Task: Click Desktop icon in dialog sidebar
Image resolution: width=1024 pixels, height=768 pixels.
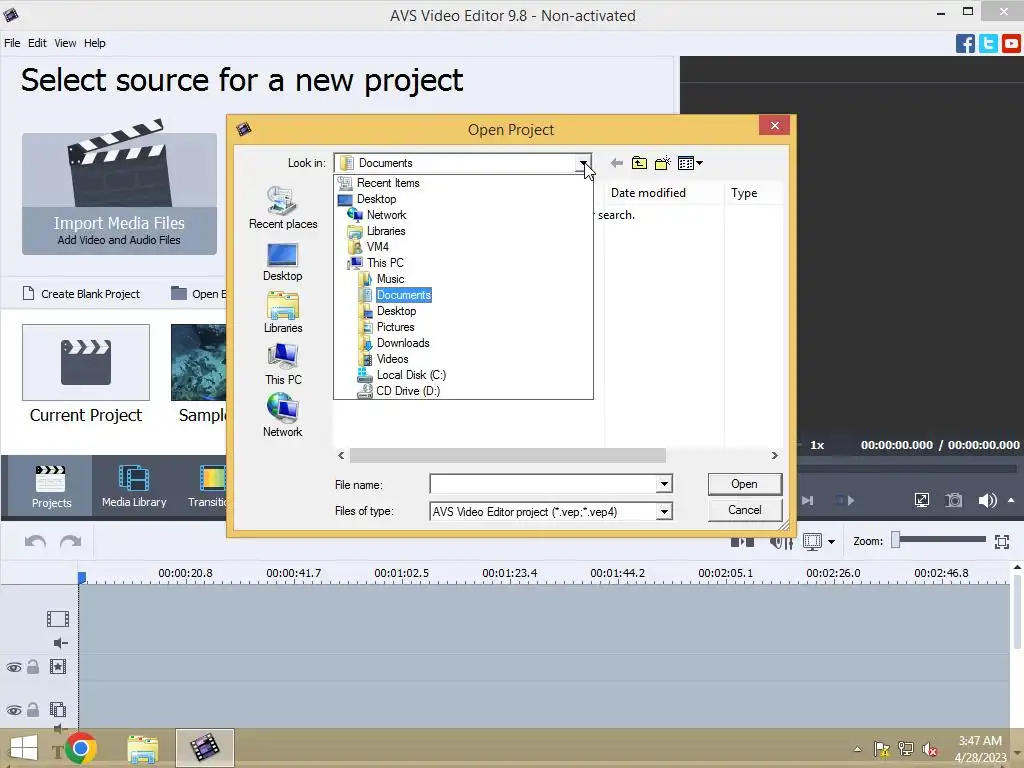Action: coord(283,262)
